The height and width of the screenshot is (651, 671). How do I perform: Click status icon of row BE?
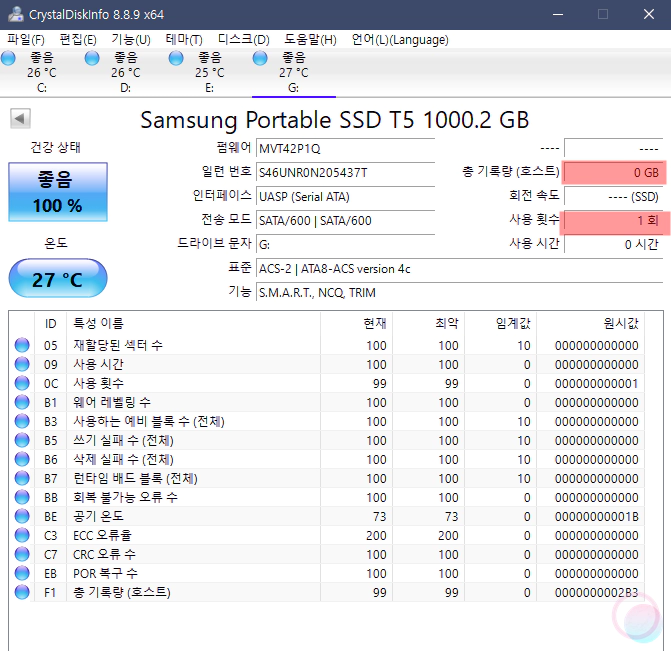click(x=22, y=516)
